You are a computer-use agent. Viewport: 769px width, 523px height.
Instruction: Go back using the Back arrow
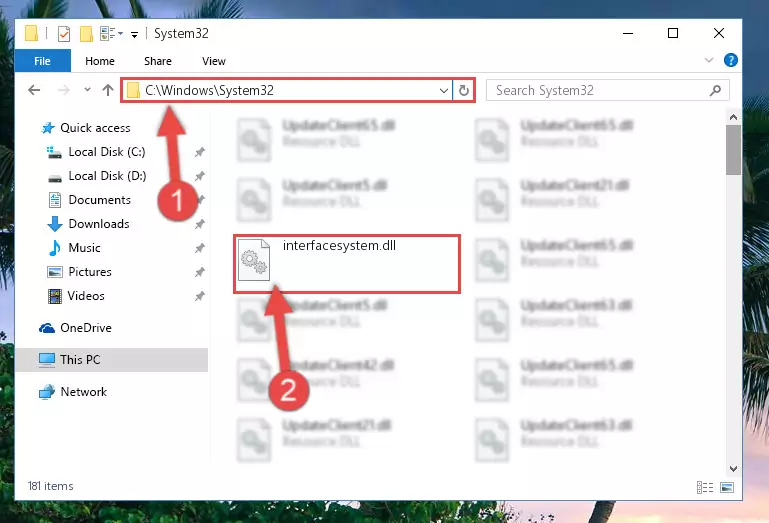tap(34, 90)
